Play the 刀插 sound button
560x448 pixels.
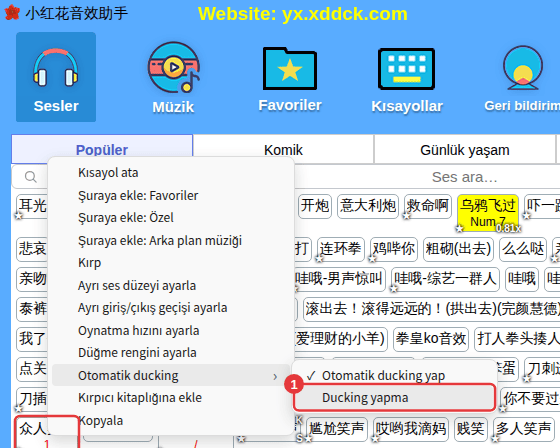coord(32,398)
